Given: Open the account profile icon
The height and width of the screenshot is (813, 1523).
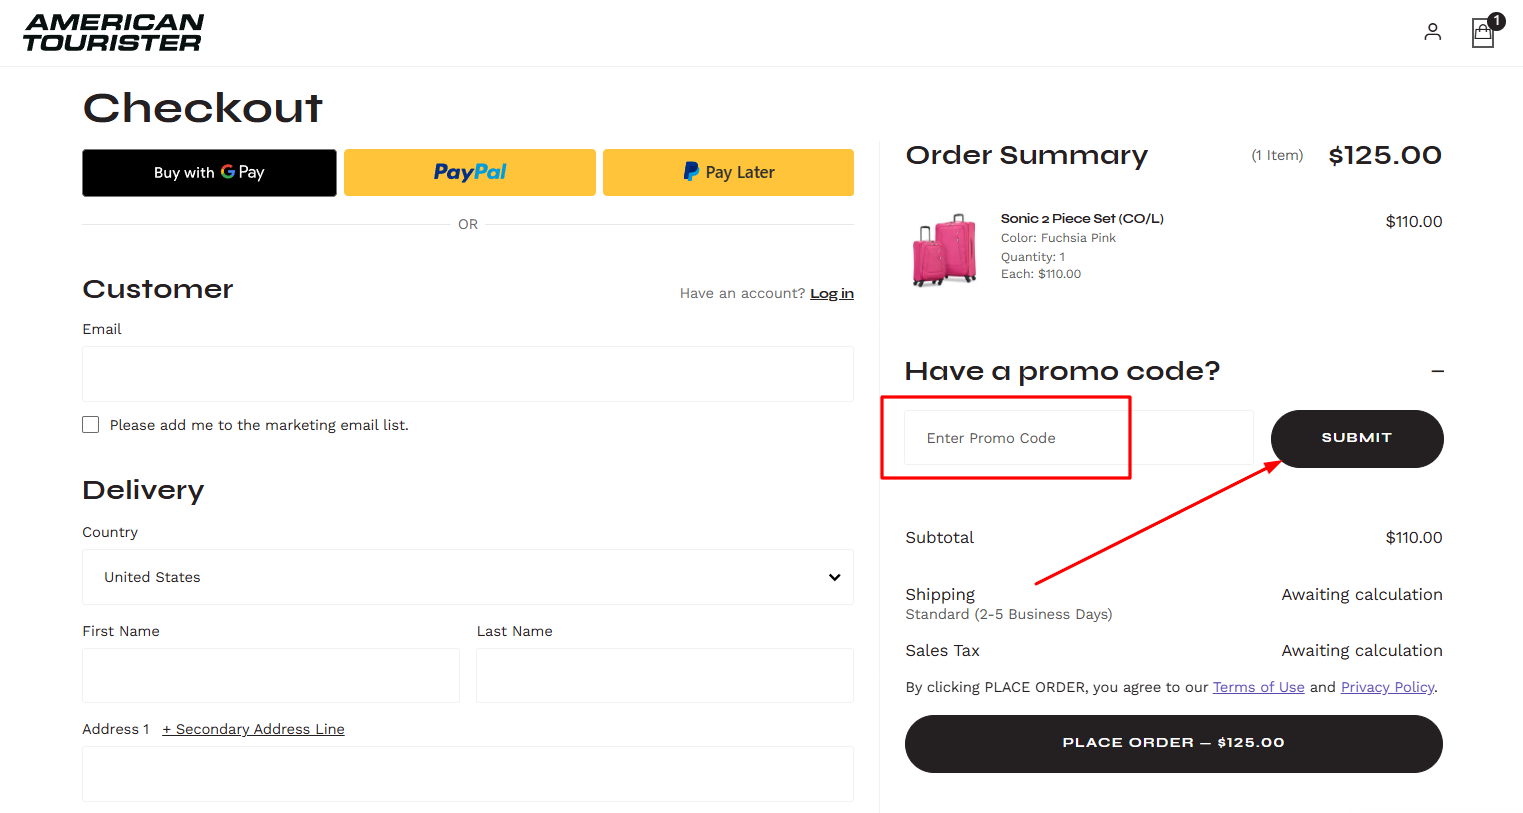Looking at the screenshot, I should click(x=1432, y=32).
